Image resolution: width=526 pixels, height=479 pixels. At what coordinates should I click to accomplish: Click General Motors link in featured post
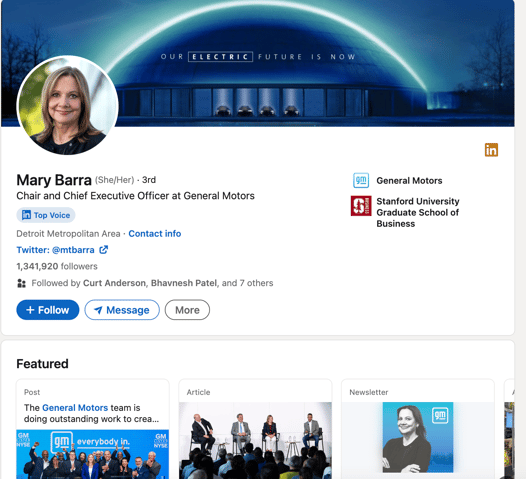point(75,408)
